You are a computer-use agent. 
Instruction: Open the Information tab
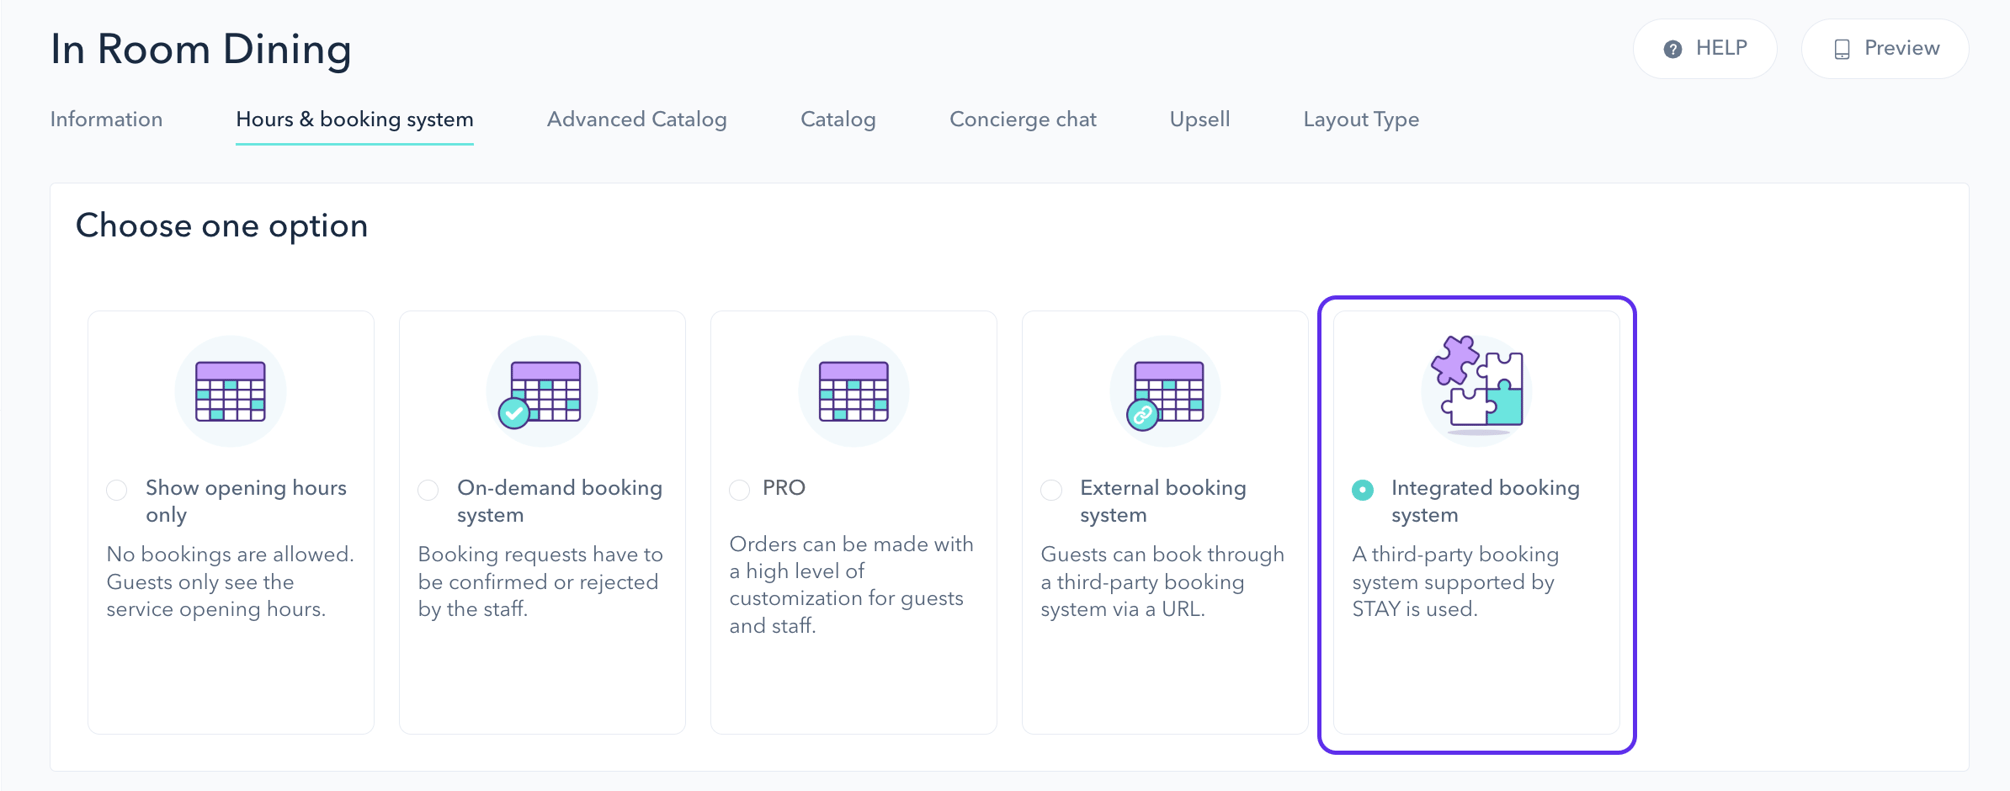point(106,119)
